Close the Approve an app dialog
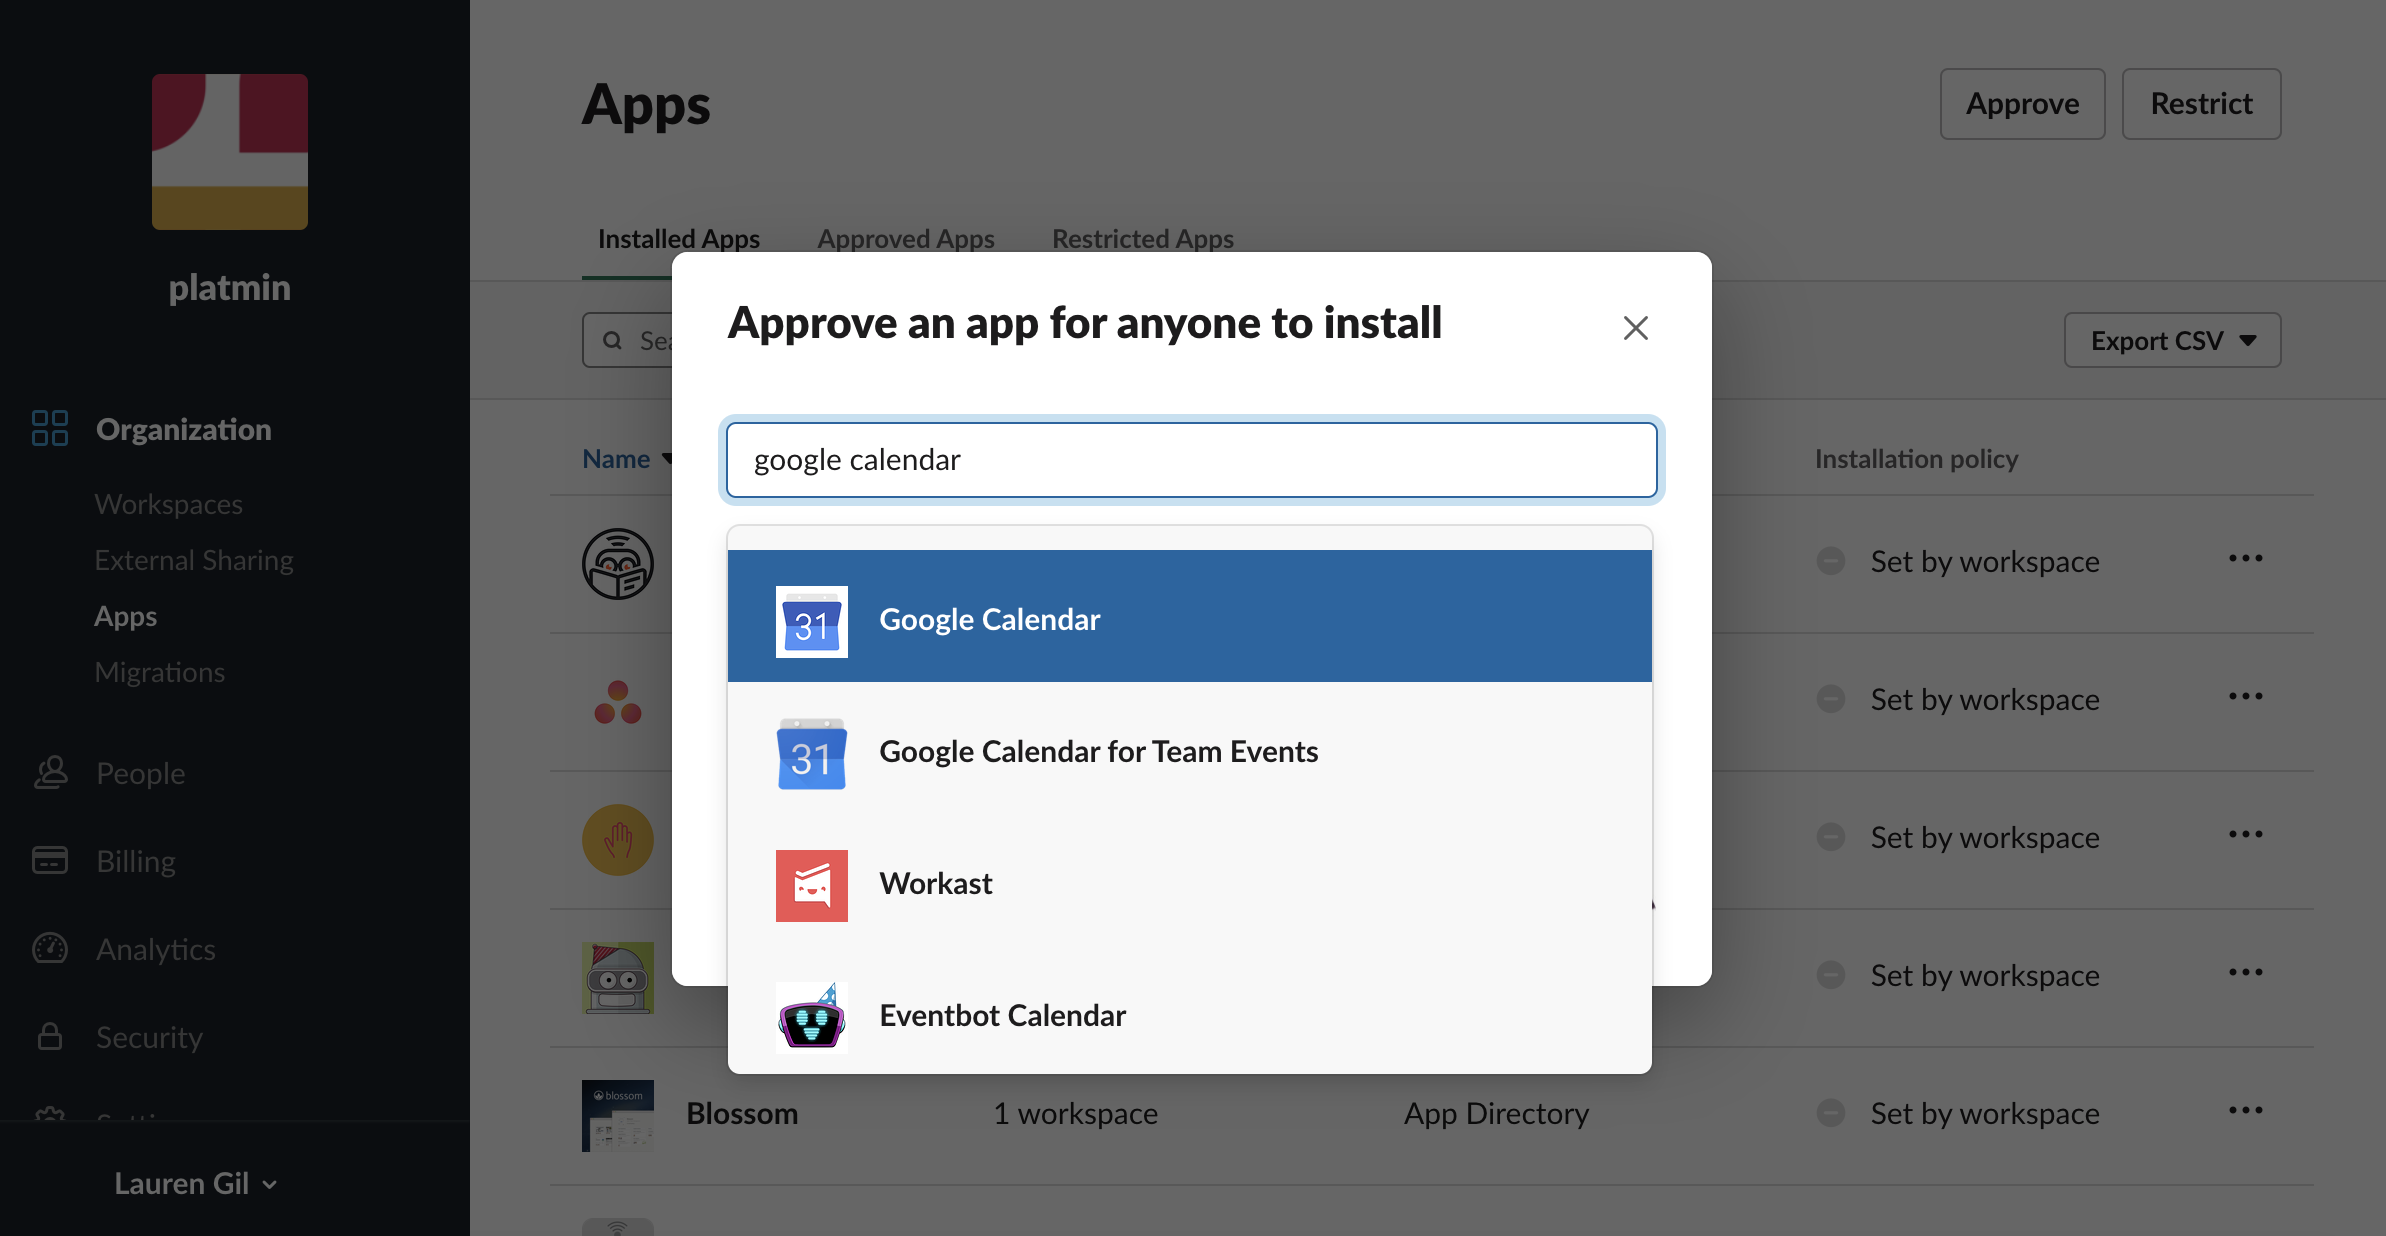 (x=1635, y=328)
